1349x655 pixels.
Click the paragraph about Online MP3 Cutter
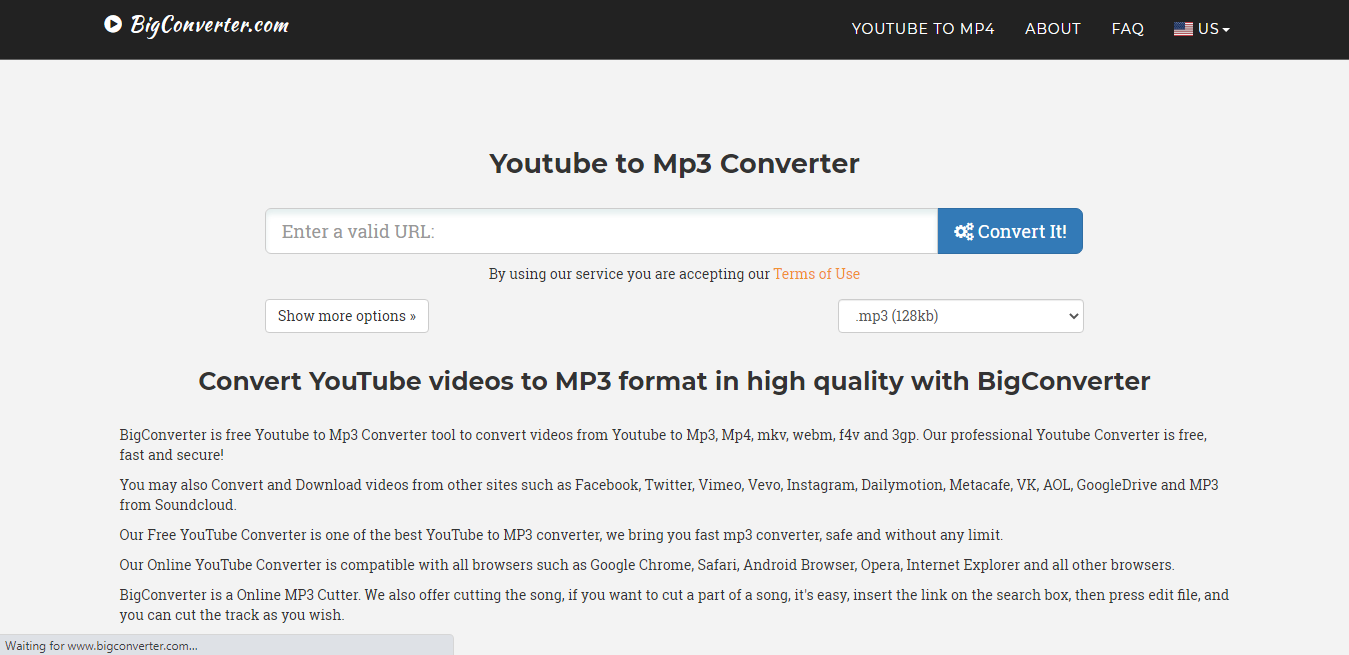pos(674,605)
